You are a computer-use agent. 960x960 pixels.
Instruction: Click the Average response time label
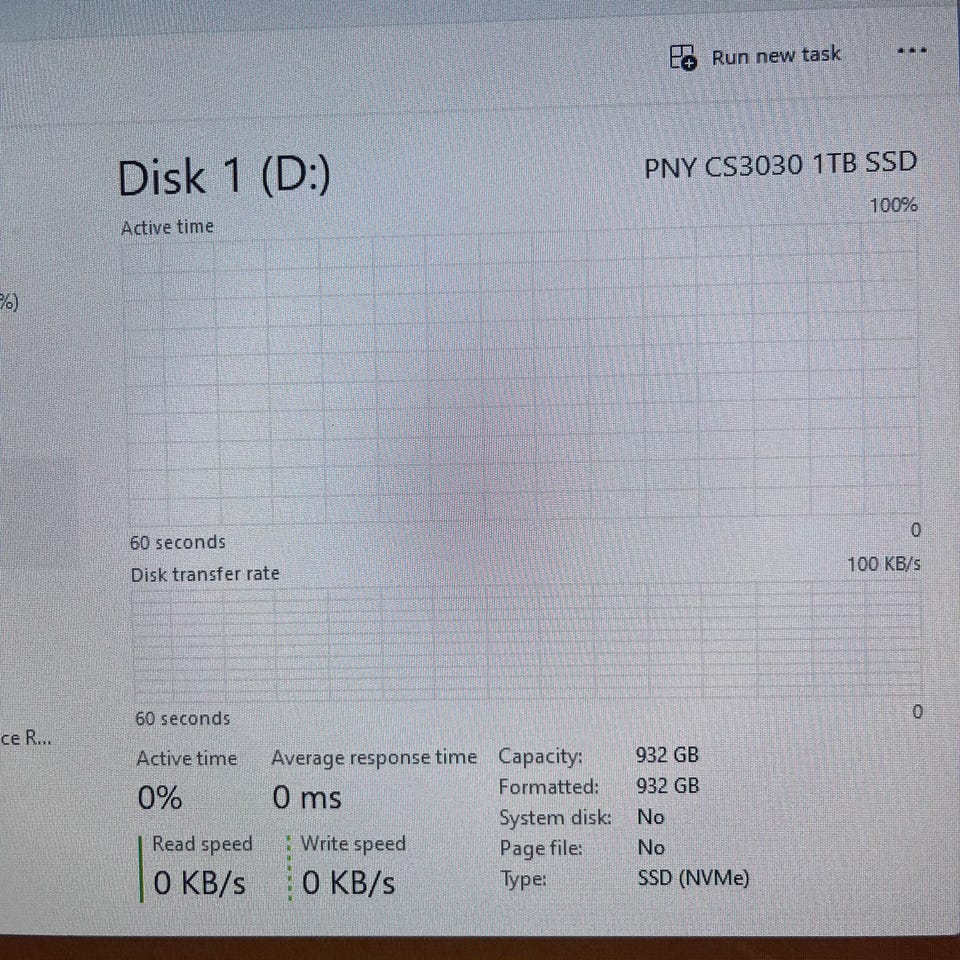tap(374, 757)
